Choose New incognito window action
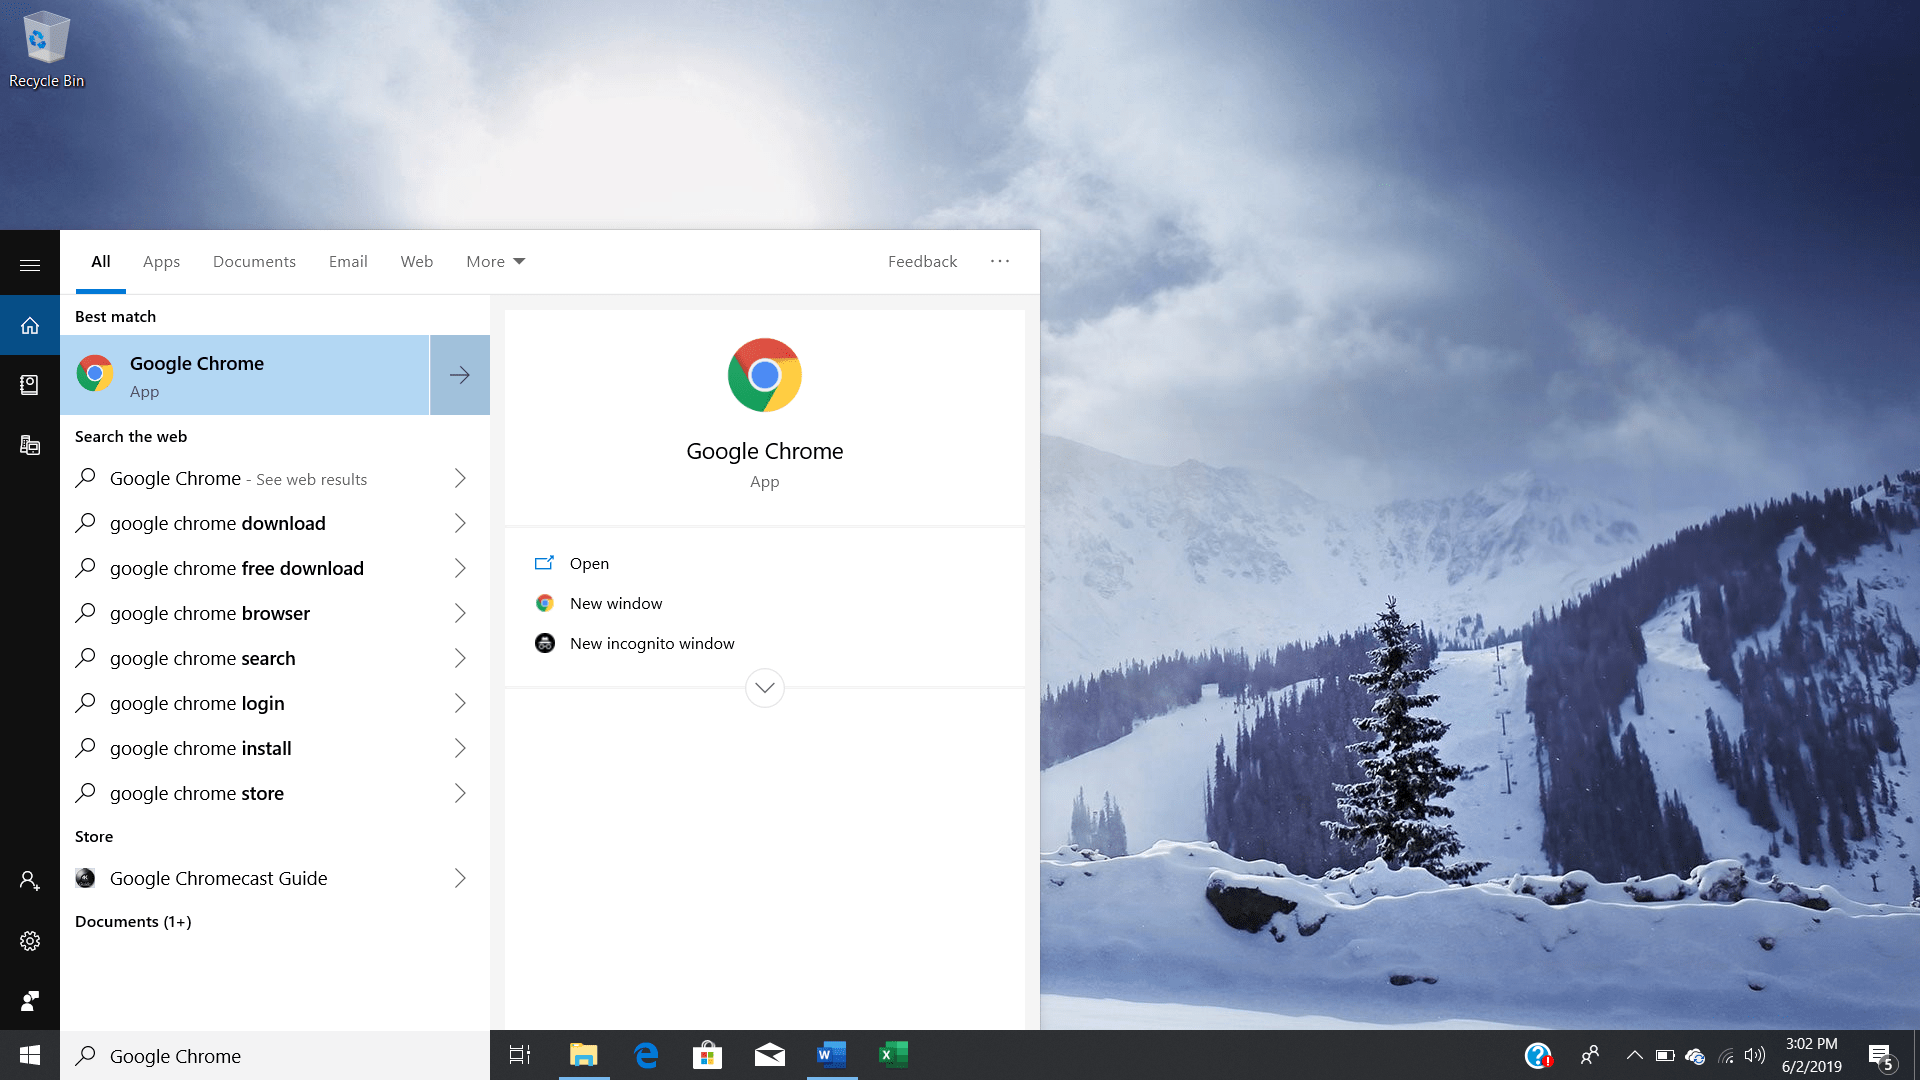 [765, 643]
